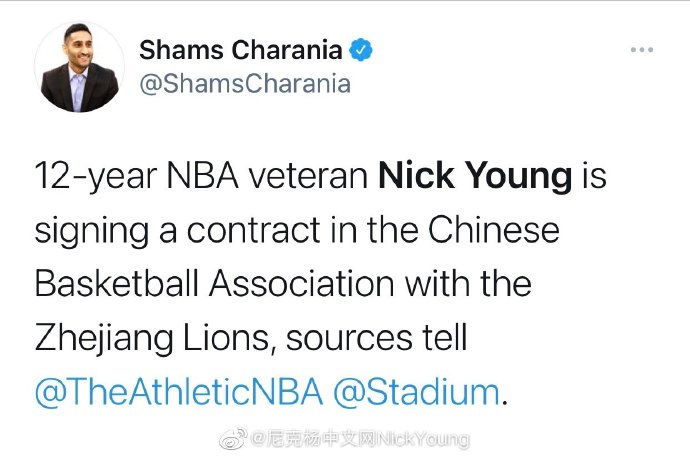Open the tweet's three-dot more options menu

pos(642,50)
